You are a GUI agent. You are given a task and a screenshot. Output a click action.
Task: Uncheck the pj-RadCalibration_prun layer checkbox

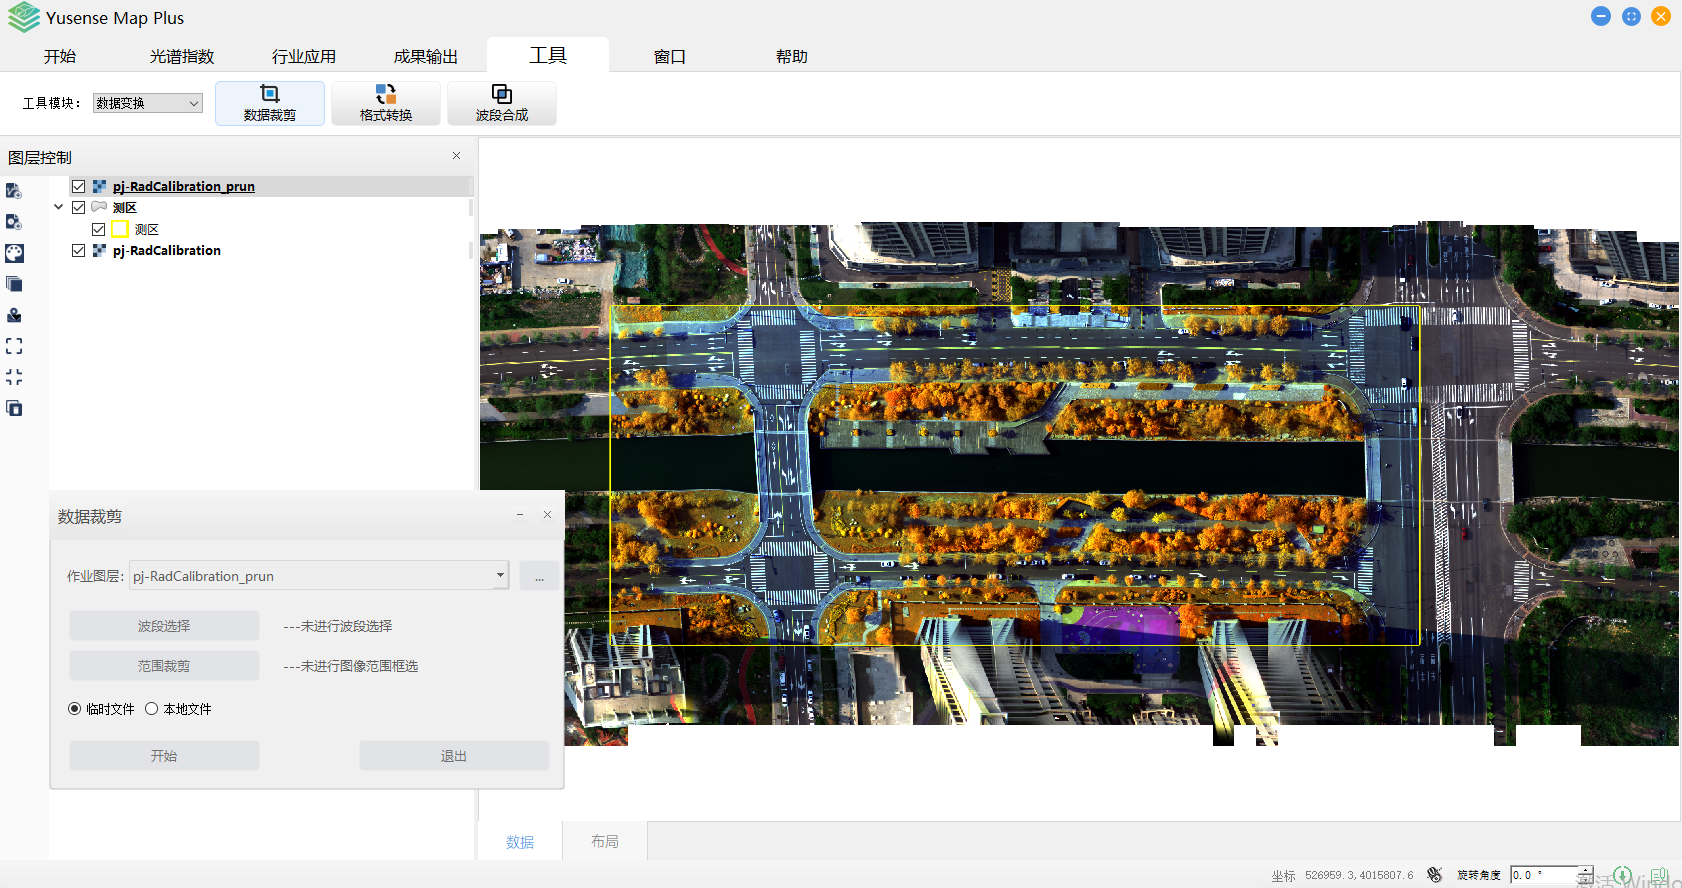tap(79, 187)
